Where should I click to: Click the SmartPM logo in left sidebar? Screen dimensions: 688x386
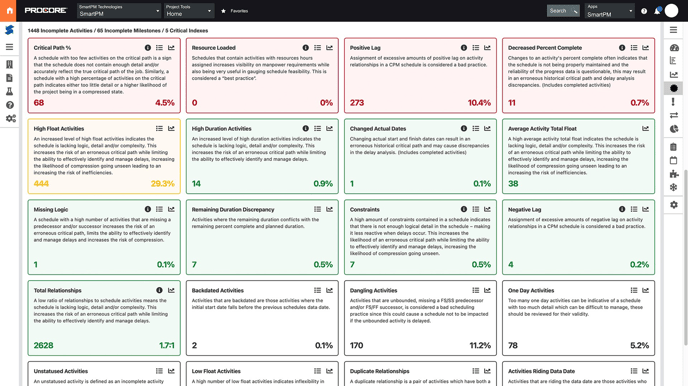pos(9,30)
